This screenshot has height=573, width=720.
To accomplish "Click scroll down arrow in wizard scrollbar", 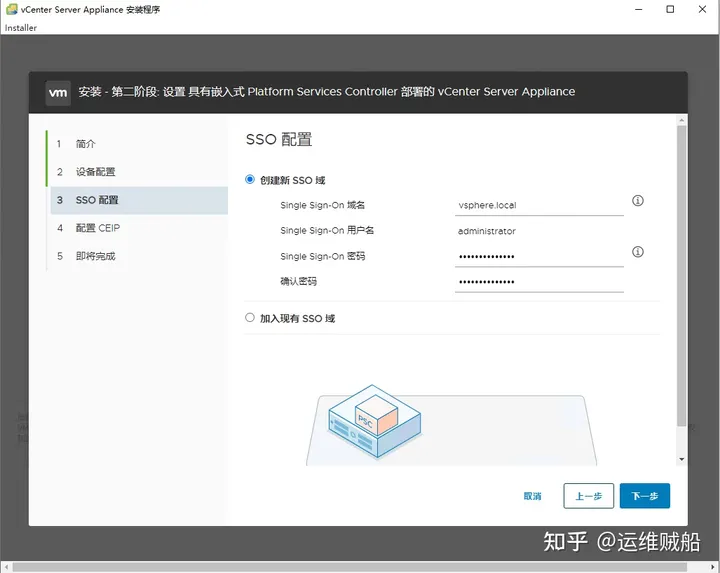I will [x=682, y=459].
